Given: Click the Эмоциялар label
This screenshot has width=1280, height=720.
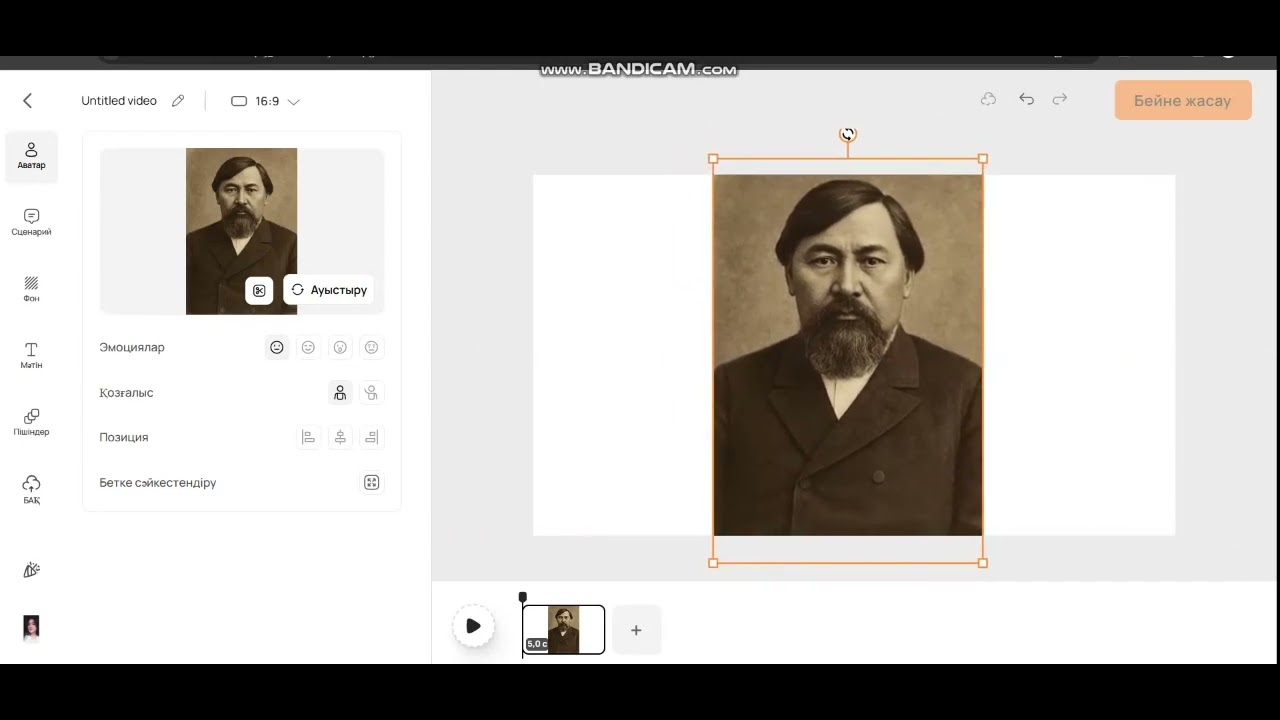Looking at the screenshot, I should [132, 348].
